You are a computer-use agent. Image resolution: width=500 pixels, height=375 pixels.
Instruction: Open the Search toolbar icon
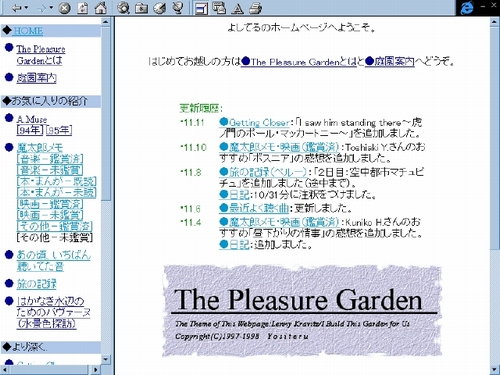point(123,8)
